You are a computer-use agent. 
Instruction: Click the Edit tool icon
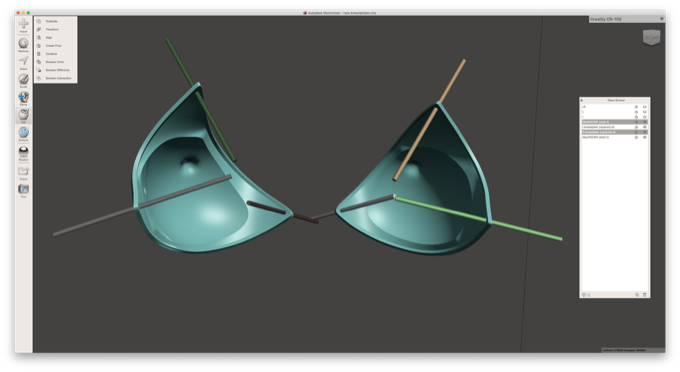(23, 115)
